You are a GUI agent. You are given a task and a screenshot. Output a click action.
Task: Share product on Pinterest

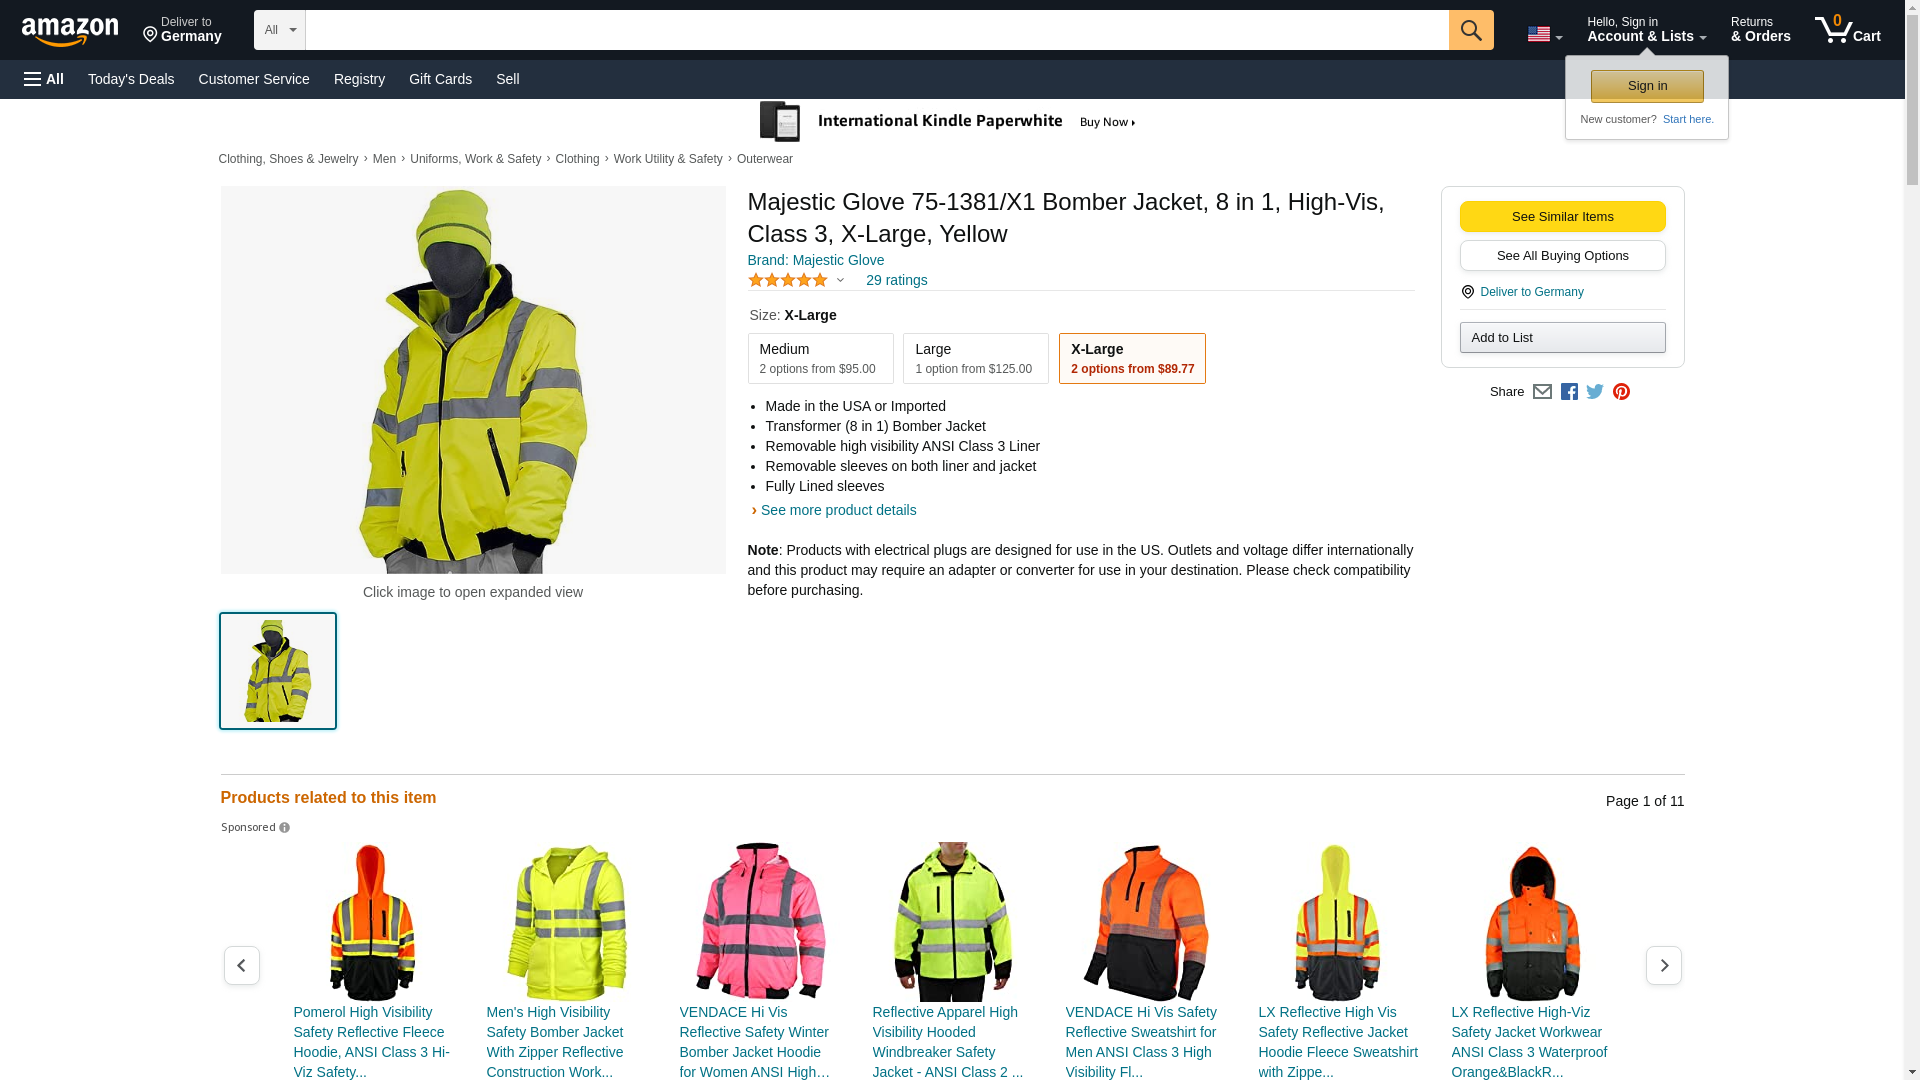click(1621, 392)
